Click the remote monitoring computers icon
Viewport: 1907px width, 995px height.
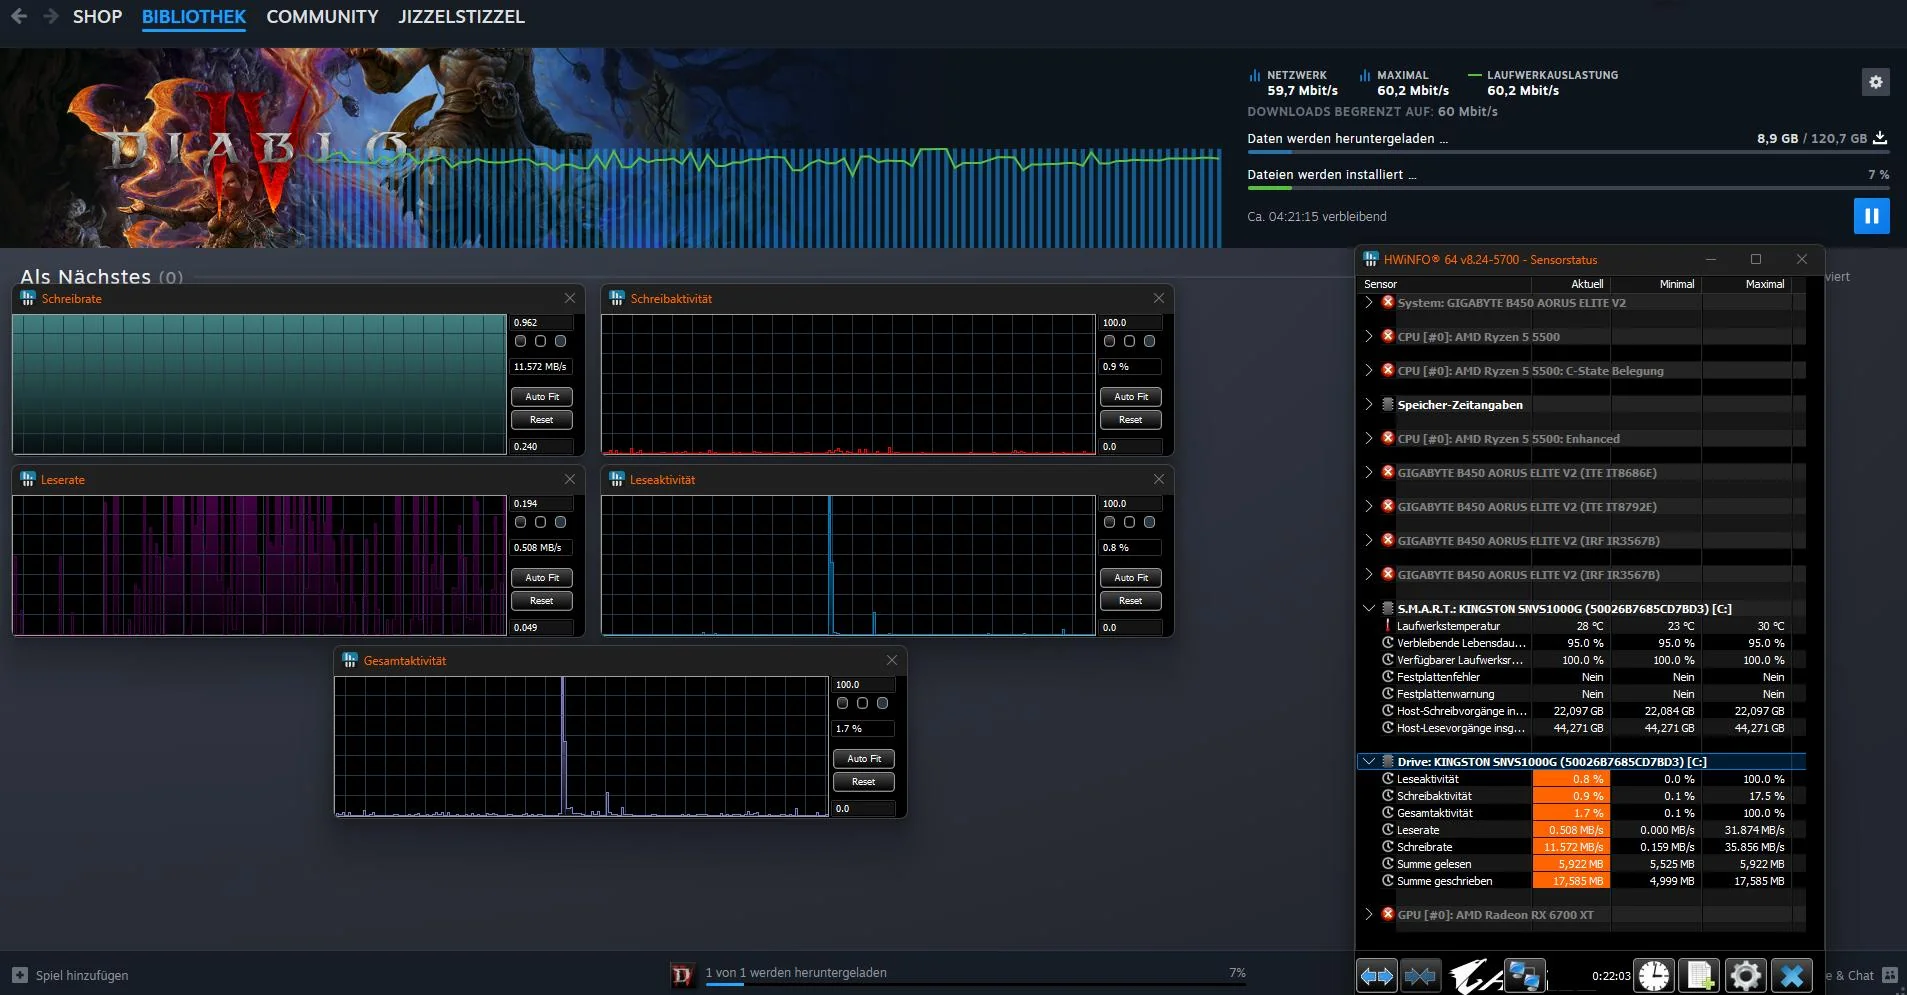click(x=1525, y=975)
